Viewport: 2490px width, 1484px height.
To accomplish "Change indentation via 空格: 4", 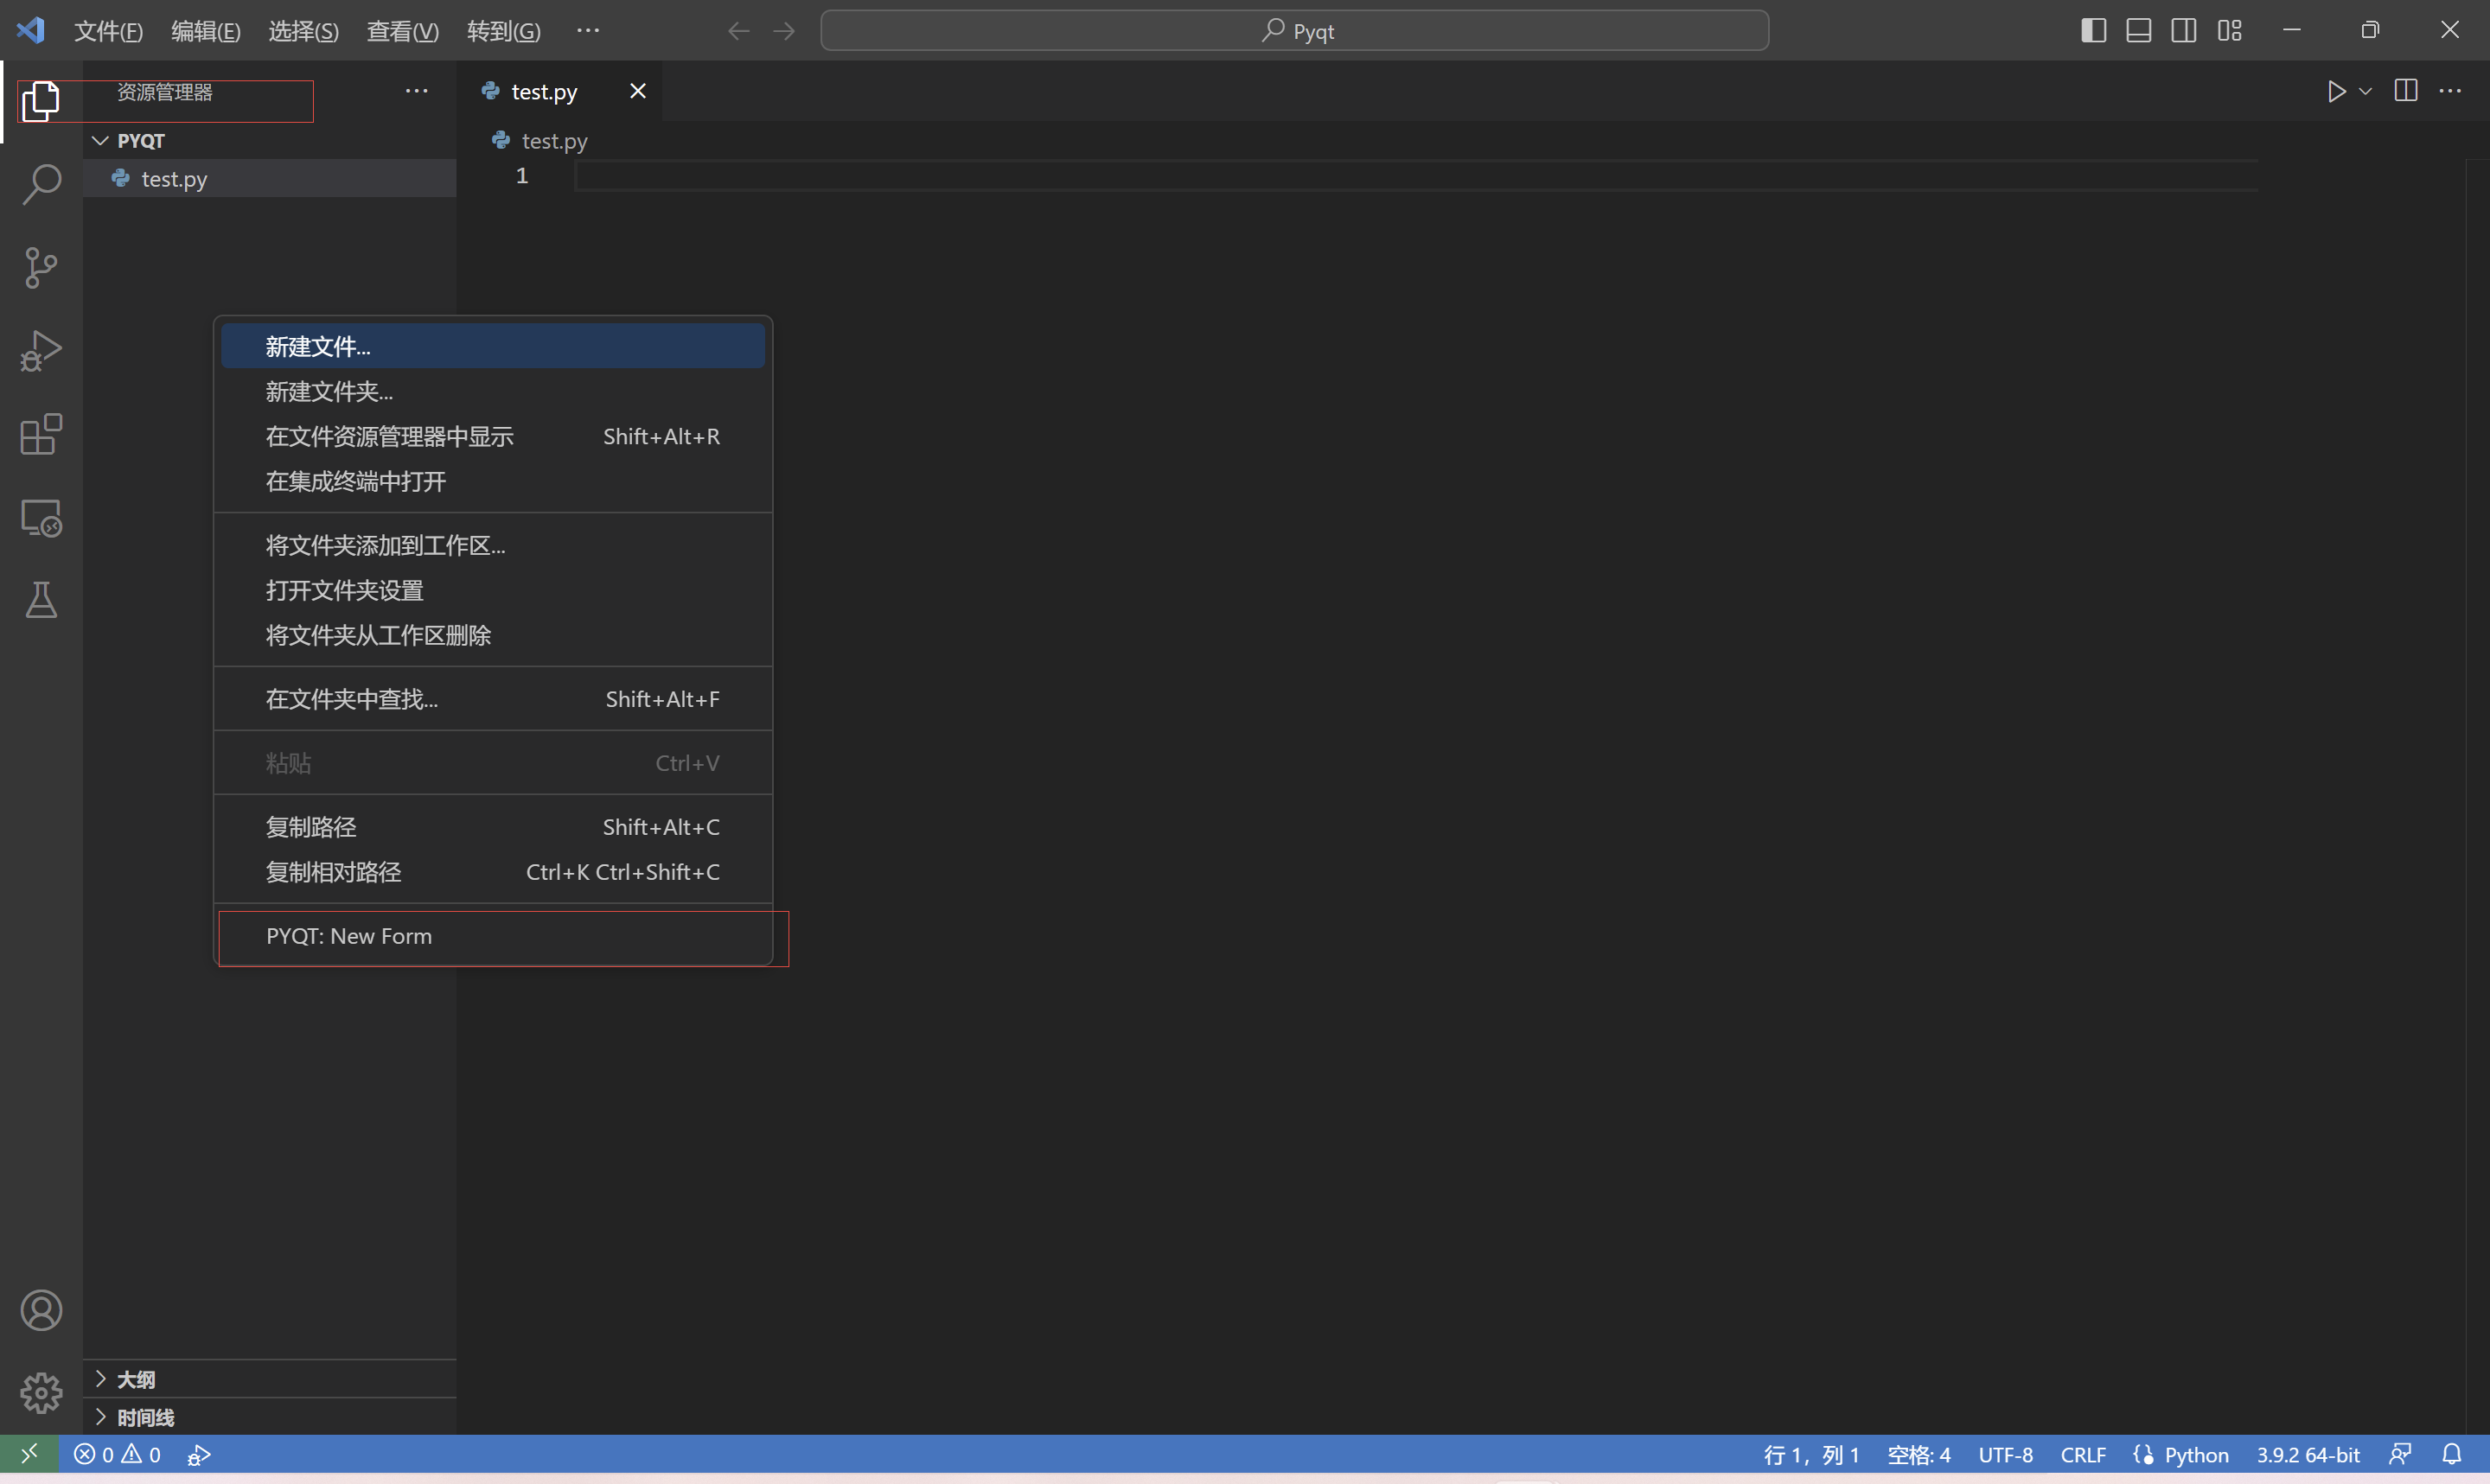I will pyautogui.click(x=1918, y=1454).
